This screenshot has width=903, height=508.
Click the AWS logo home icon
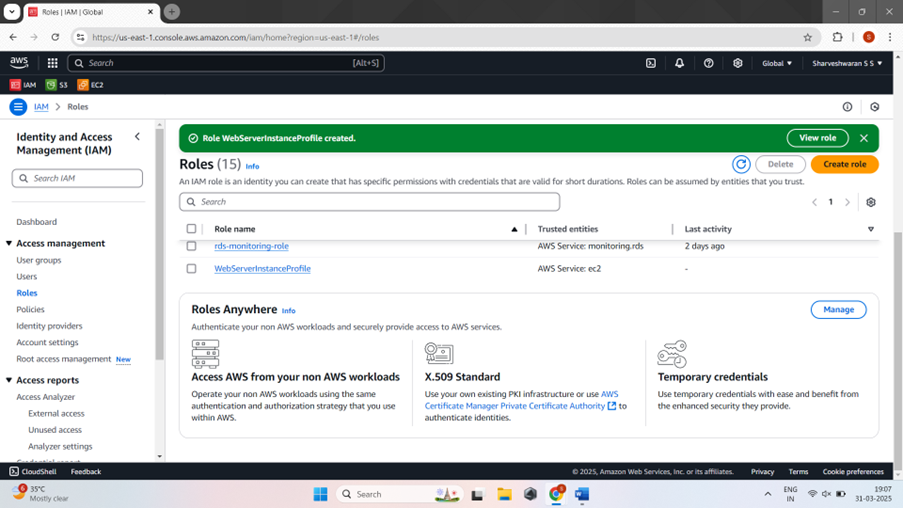[x=19, y=62]
